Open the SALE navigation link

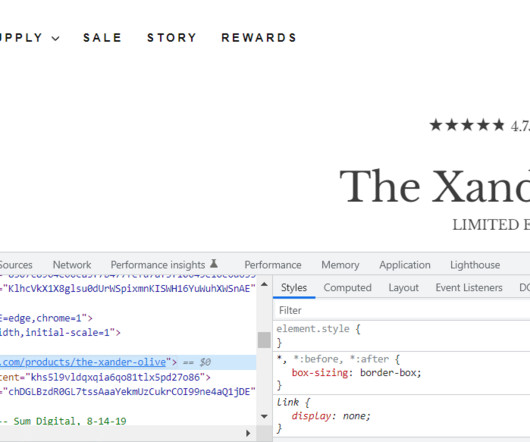pyautogui.click(x=102, y=38)
